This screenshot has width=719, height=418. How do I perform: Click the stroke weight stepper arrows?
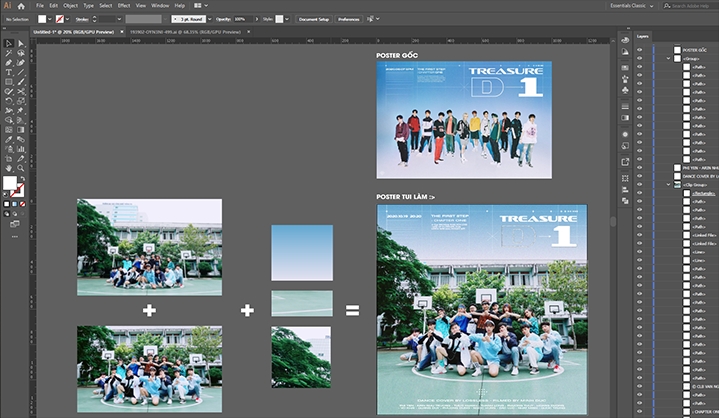[94, 19]
